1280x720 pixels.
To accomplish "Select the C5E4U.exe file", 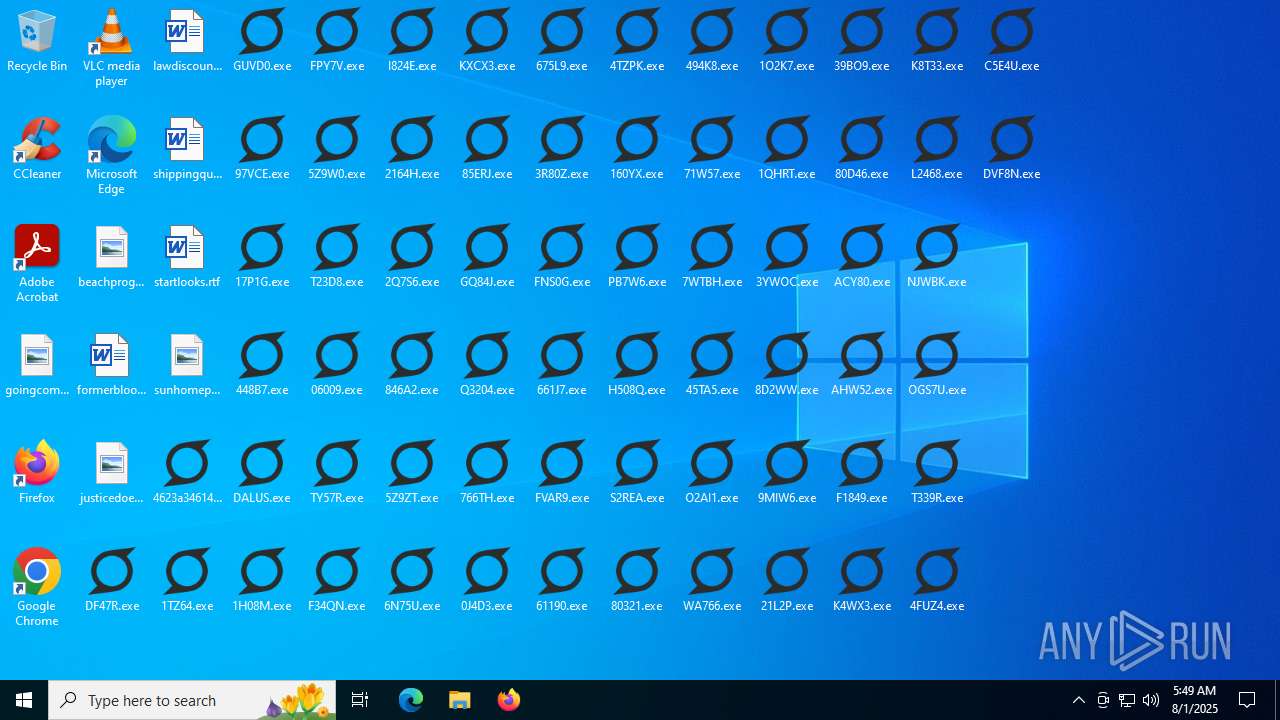I will [x=1012, y=42].
